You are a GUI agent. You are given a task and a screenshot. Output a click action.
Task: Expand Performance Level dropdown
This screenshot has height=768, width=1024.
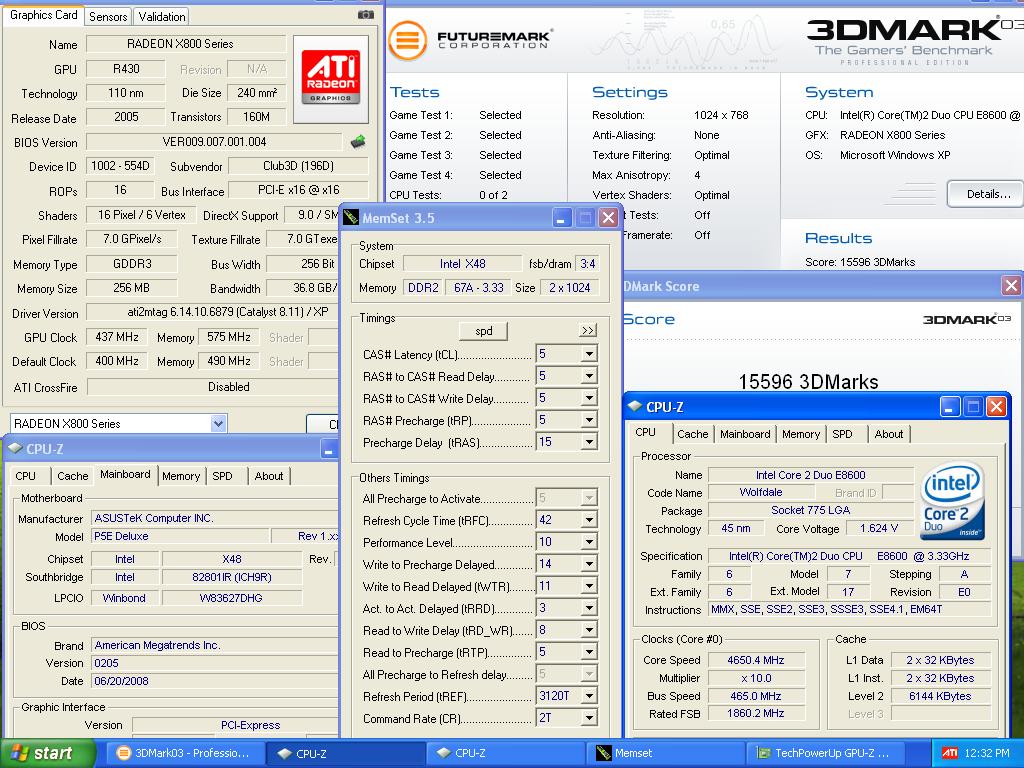[x=589, y=542]
